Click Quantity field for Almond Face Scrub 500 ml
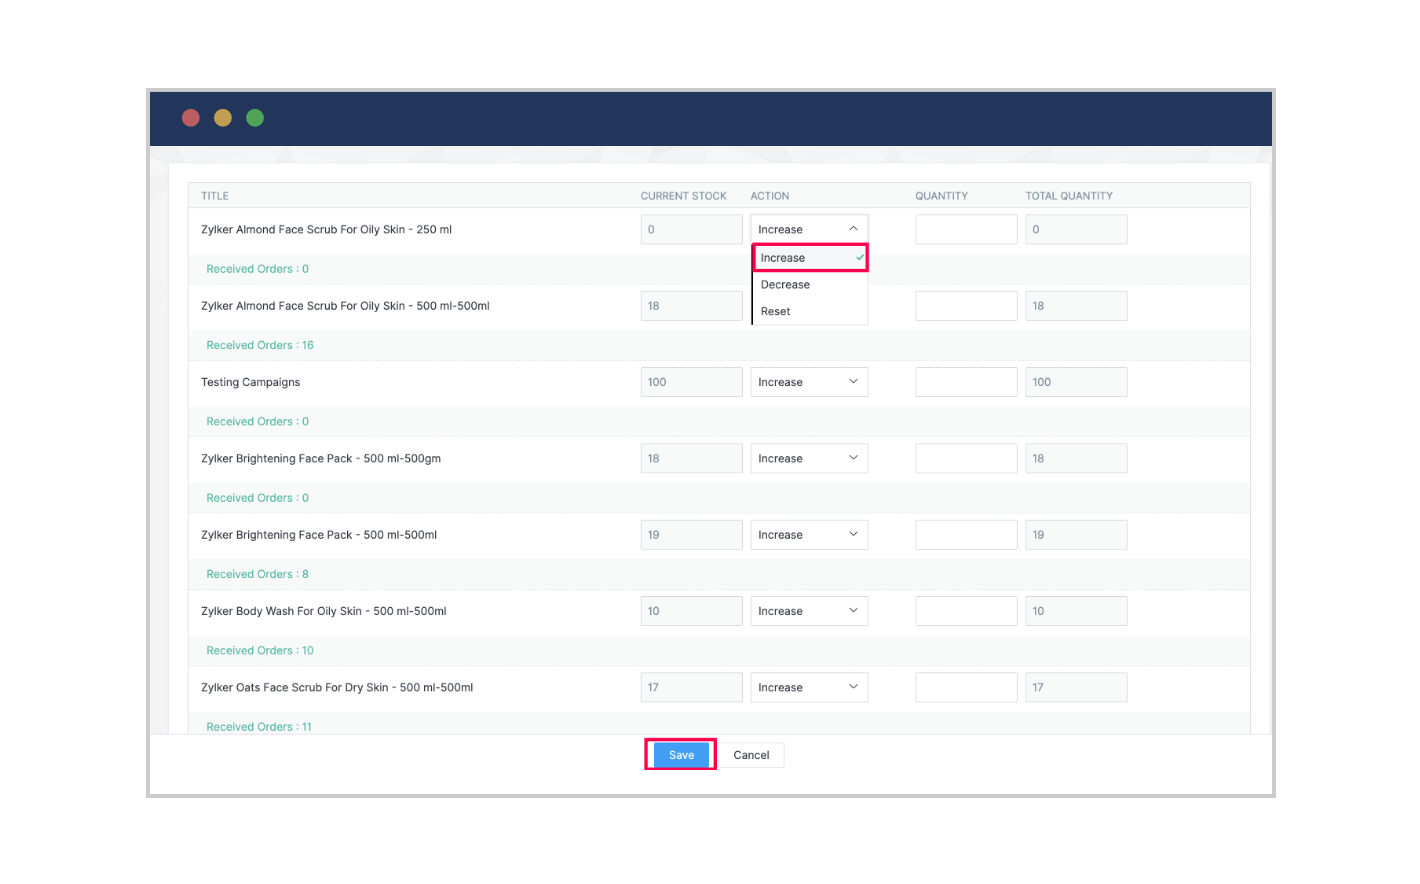The height and width of the screenshot is (884, 1420). click(x=966, y=306)
